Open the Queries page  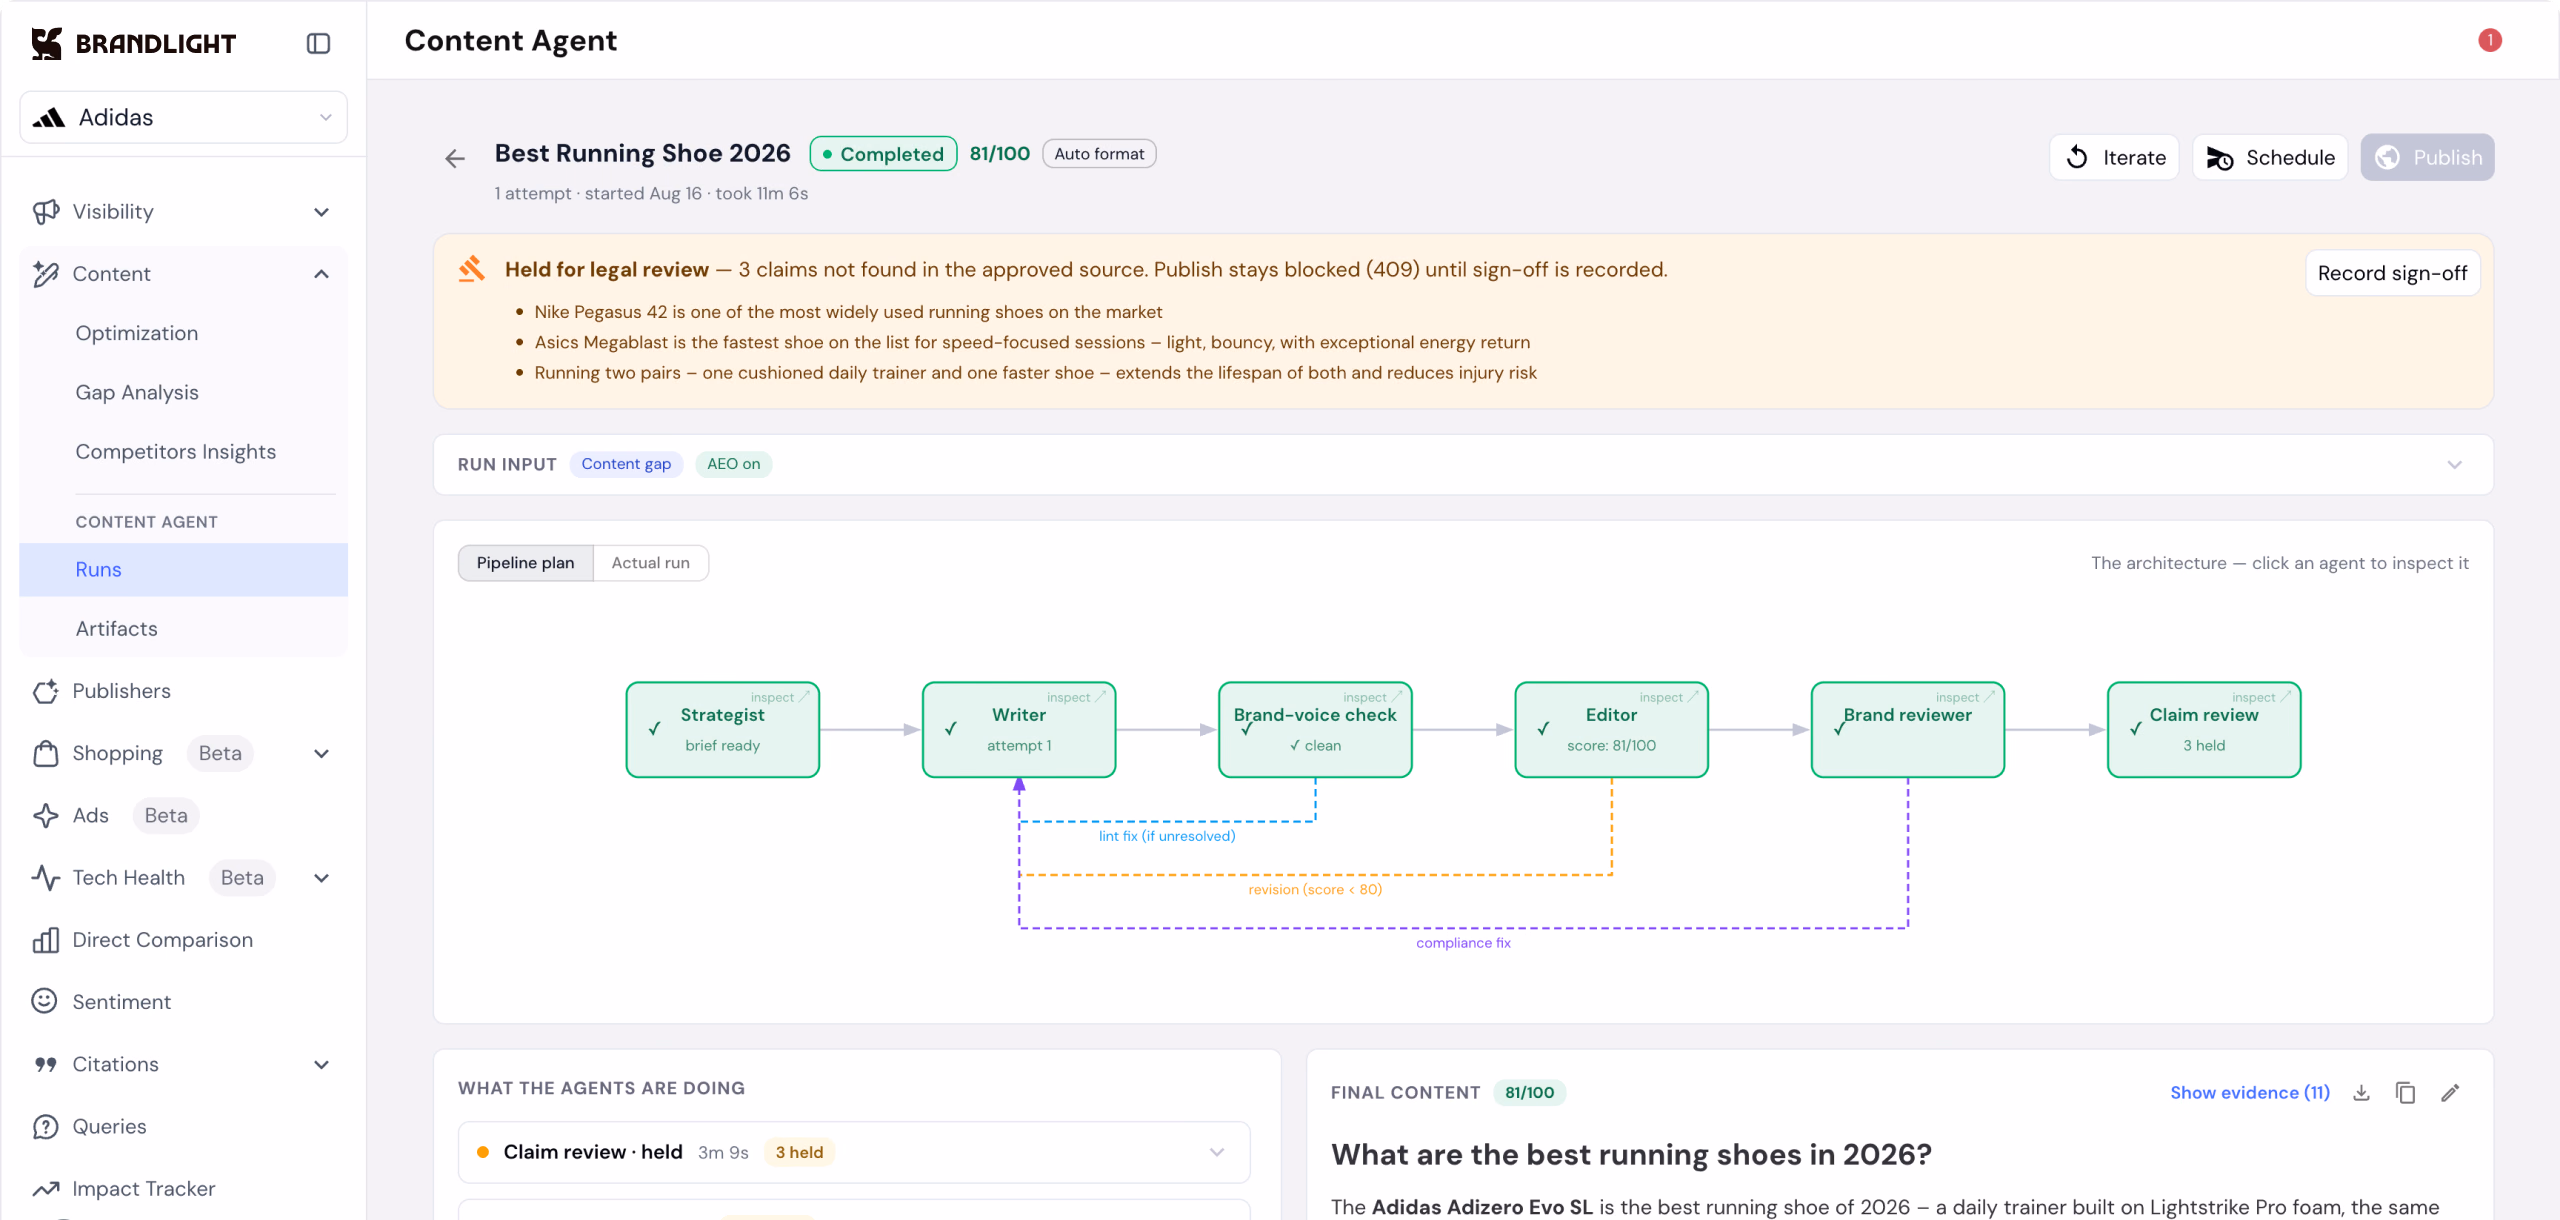pyautogui.click(x=184, y=1126)
